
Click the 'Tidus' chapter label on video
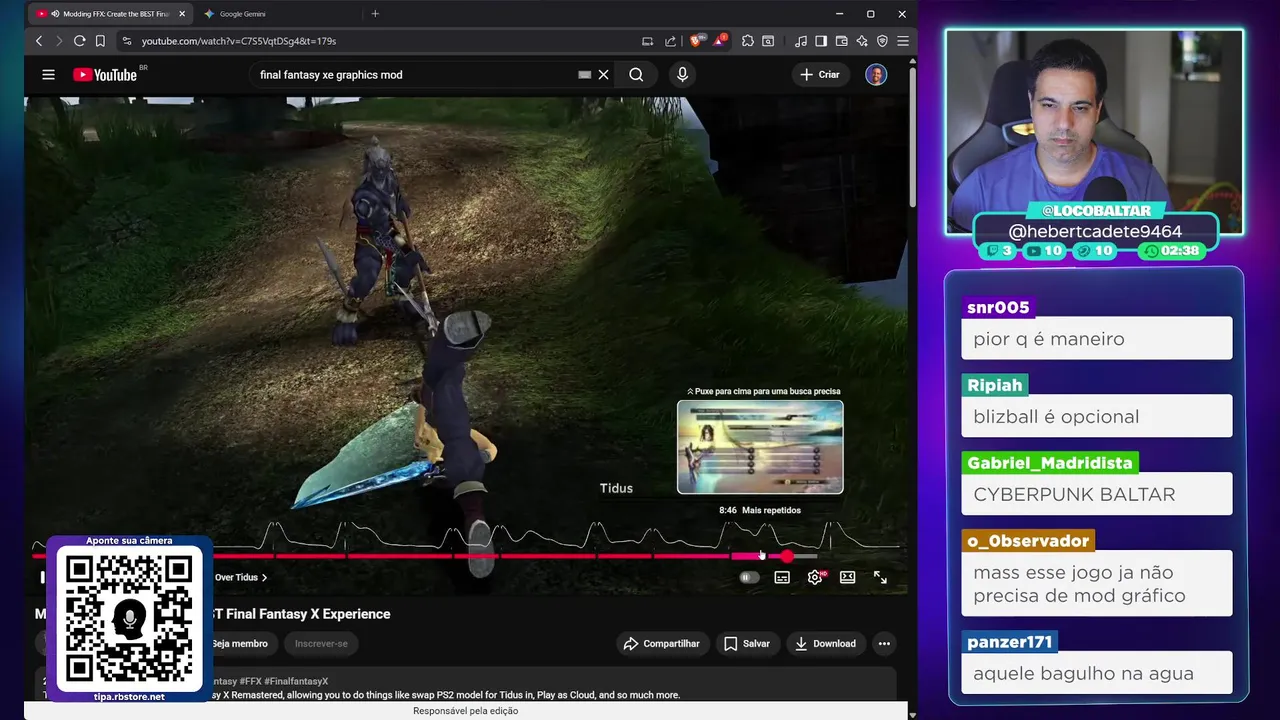coord(616,488)
